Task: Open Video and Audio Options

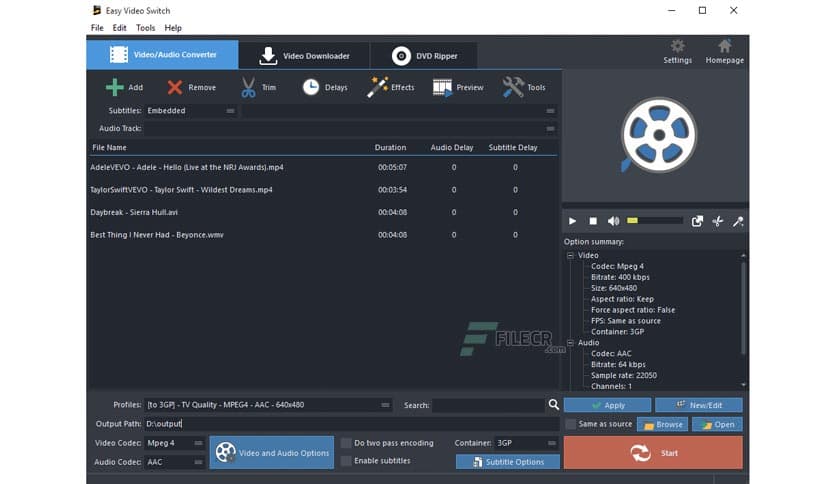Action: [272, 453]
